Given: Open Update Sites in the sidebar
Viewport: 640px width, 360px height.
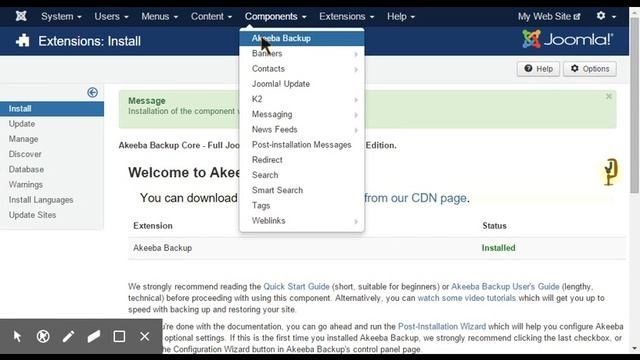Looking at the screenshot, I should click(x=52, y=215).
